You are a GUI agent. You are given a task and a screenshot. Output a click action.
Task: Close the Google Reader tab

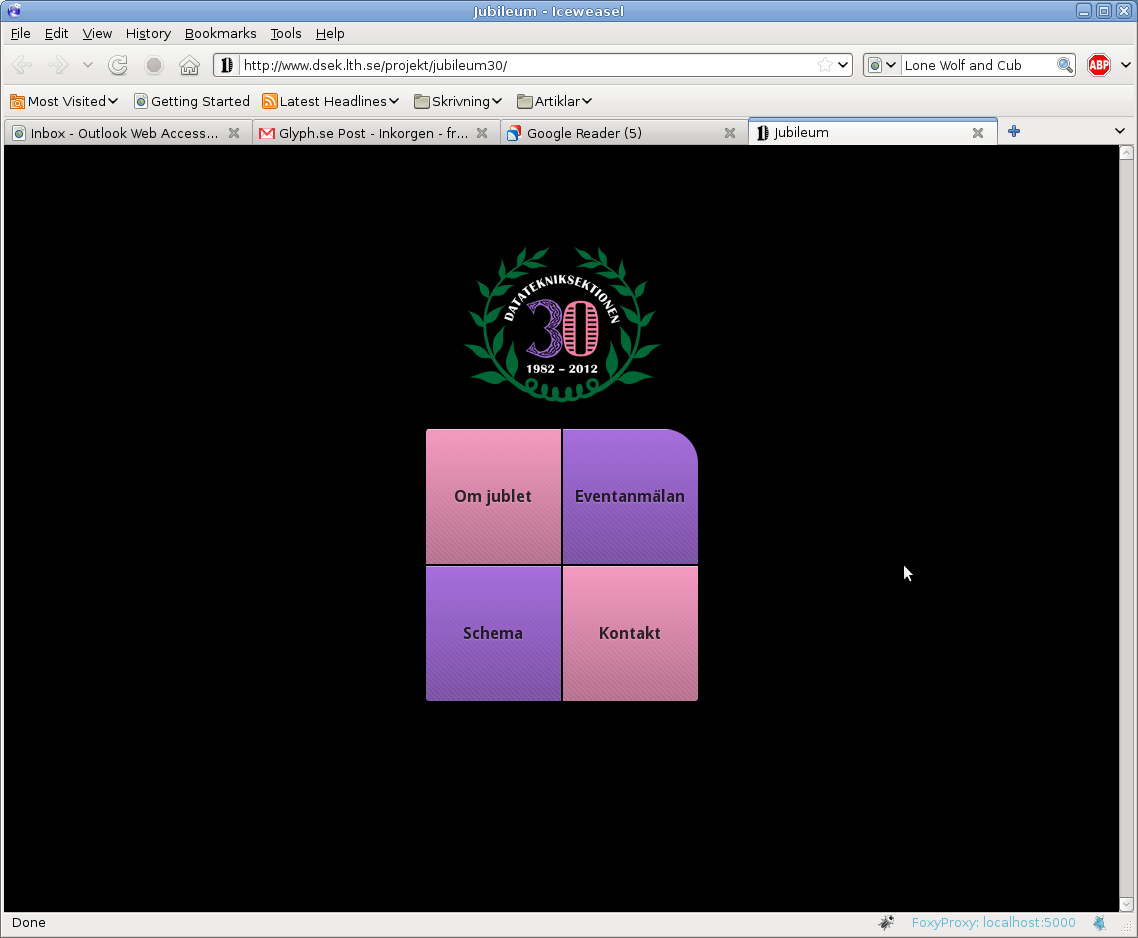730,133
